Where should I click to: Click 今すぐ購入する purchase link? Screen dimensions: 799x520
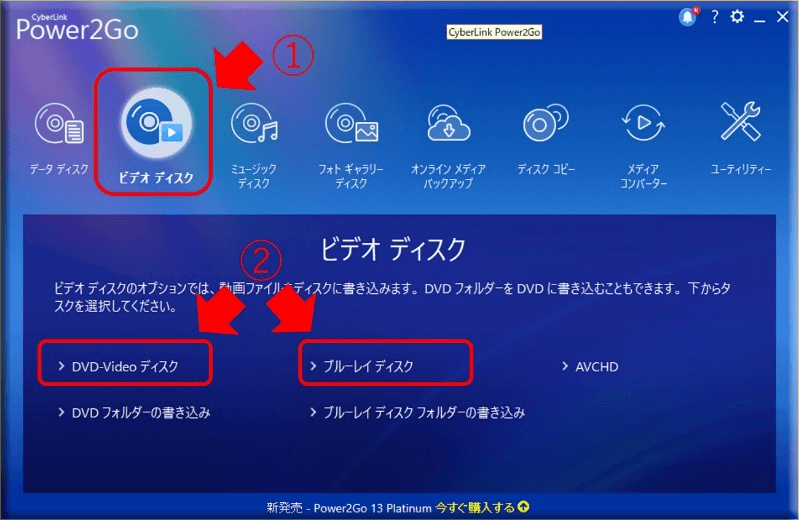click(x=475, y=508)
